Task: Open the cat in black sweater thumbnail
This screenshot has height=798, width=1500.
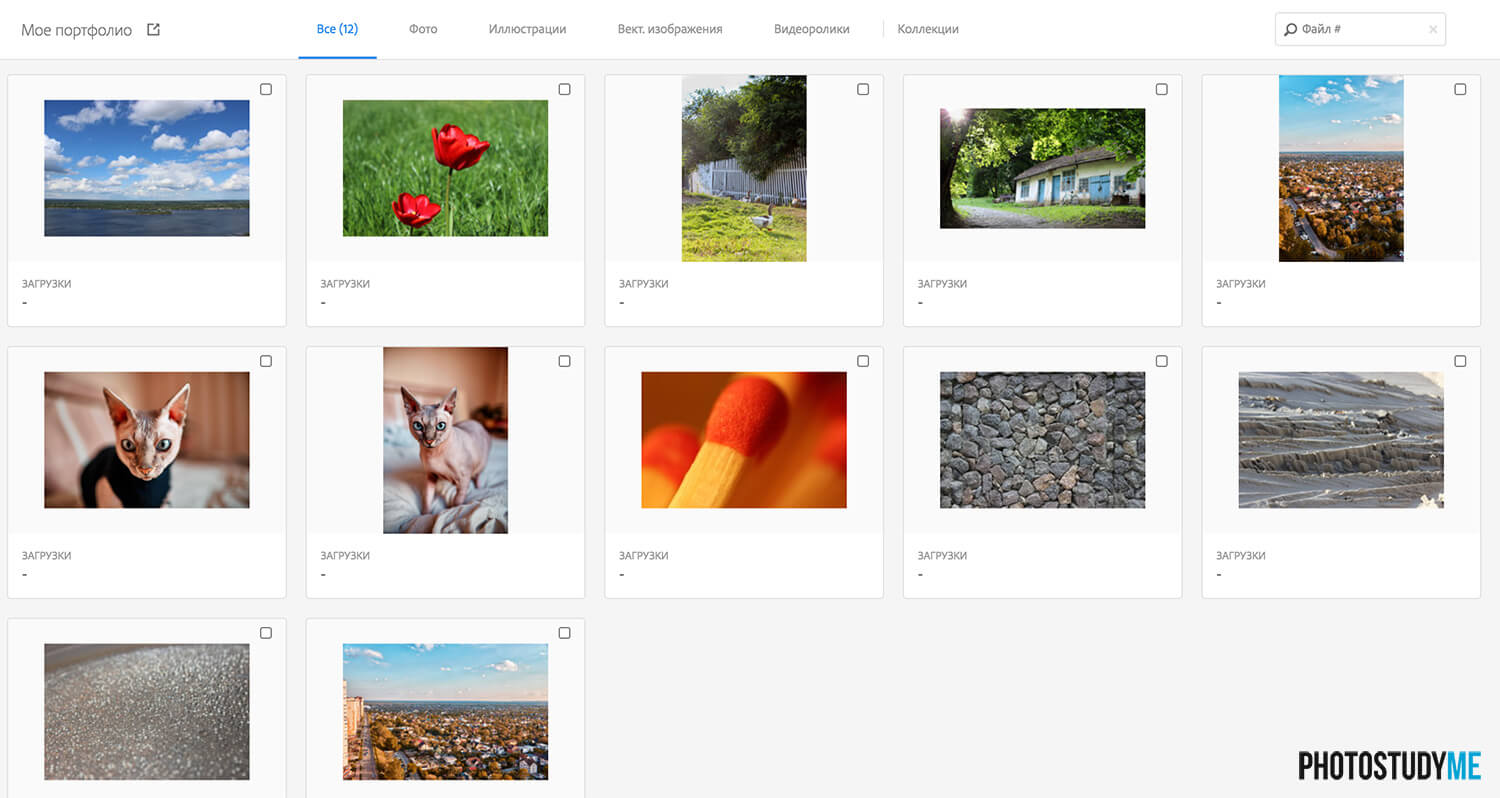Action: (x=147, y=440)
